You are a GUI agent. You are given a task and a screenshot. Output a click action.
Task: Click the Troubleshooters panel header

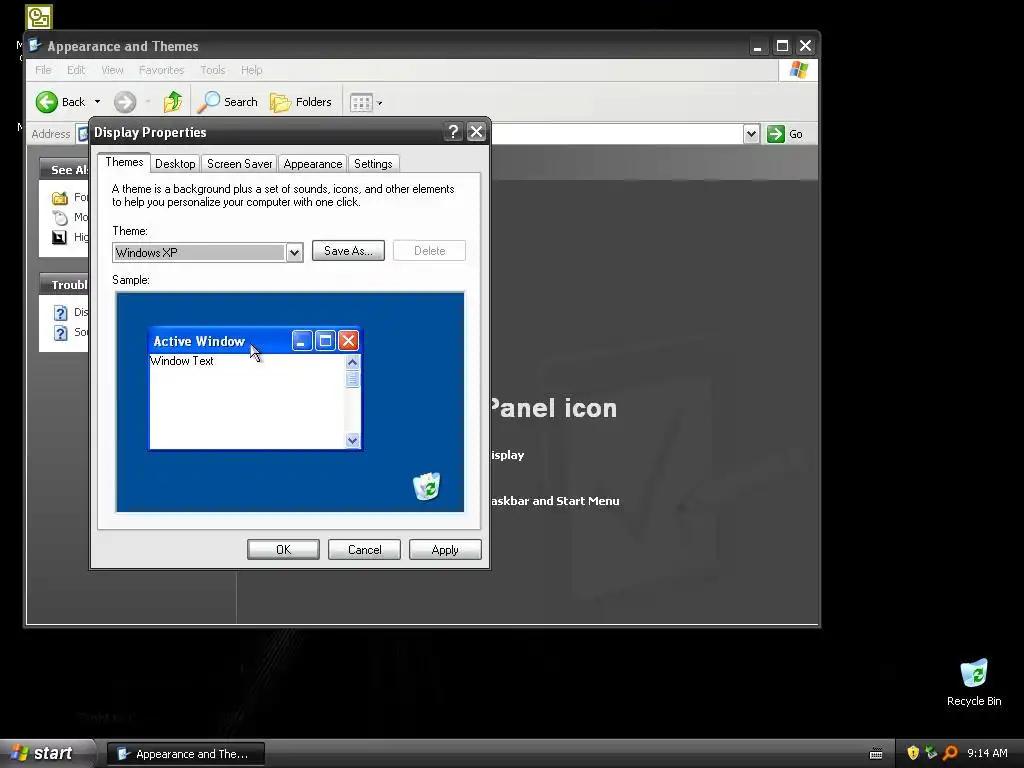point(64,285)
